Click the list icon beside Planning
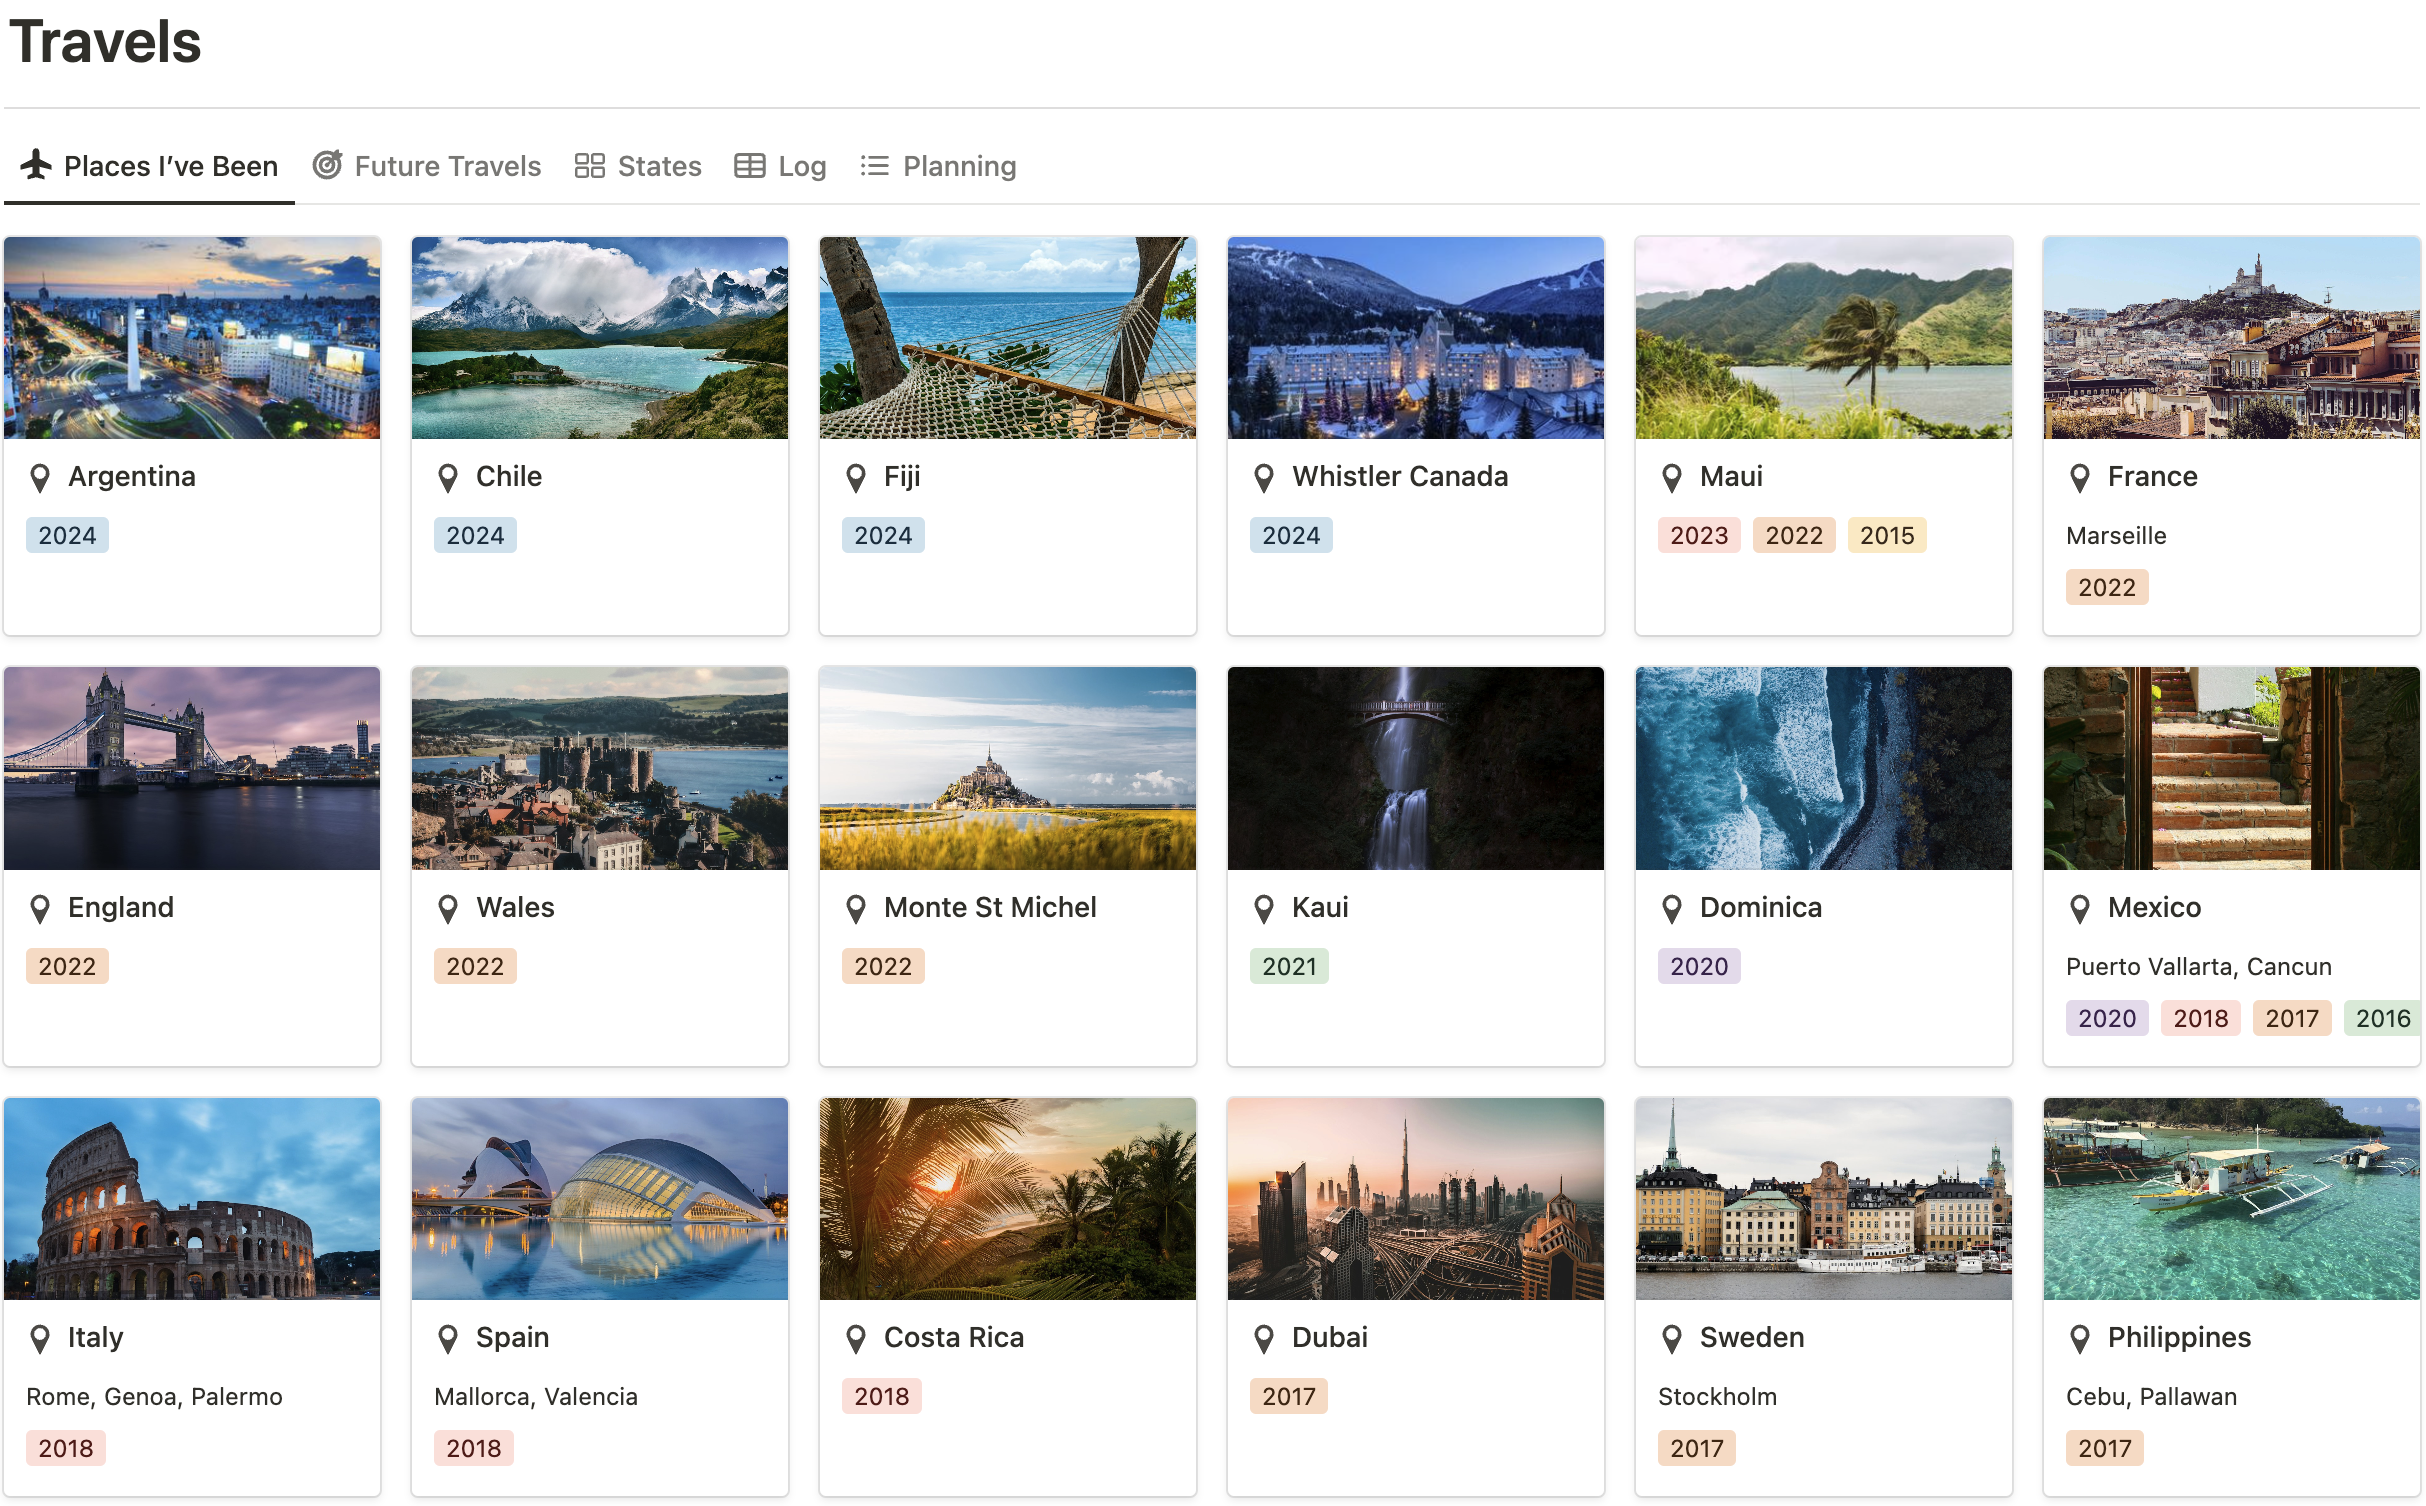Screen dimensions: 2426x1506 (874, 166)
